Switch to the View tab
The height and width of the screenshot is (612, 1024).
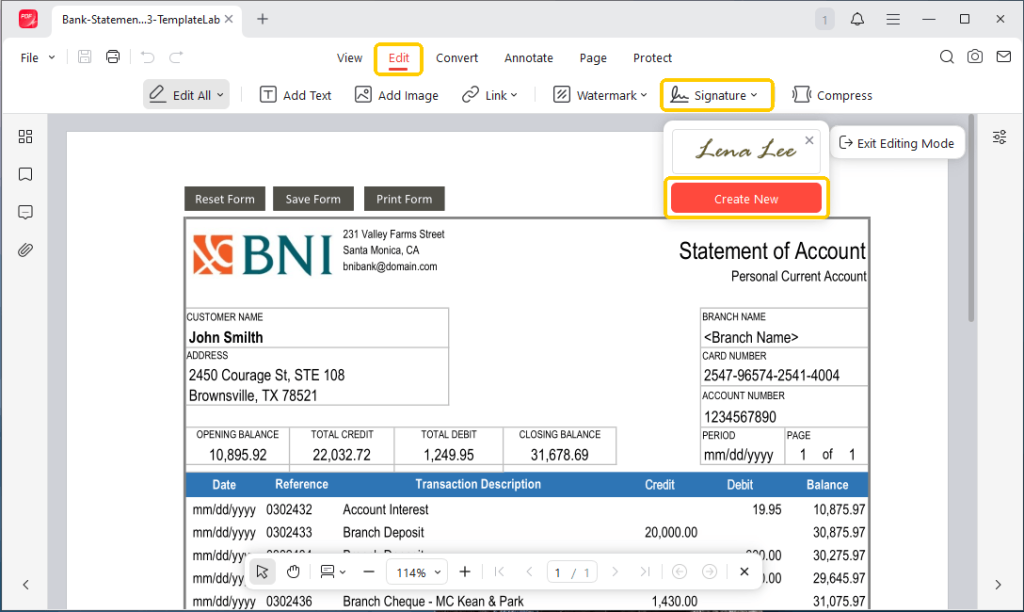pos(349,57)
